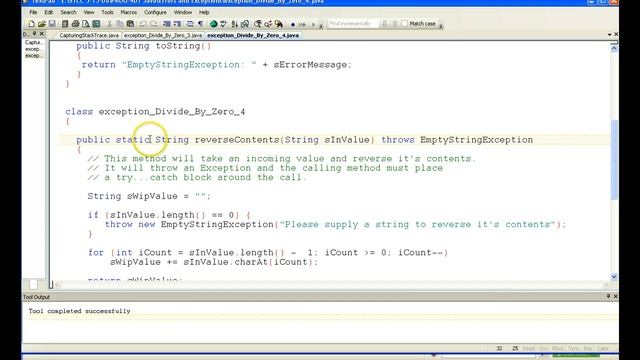The image size is (640, 360).
Task: Open Print Preview from the toolbar
Action: point(86,24)
